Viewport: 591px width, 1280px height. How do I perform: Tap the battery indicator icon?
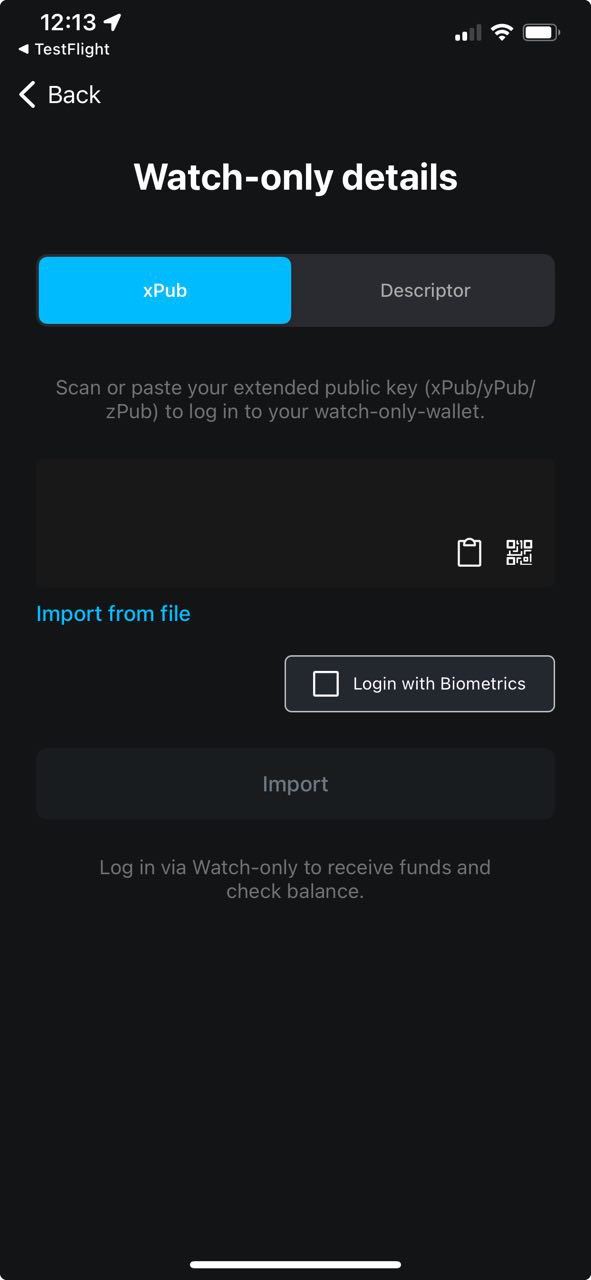tap(541, 33)
